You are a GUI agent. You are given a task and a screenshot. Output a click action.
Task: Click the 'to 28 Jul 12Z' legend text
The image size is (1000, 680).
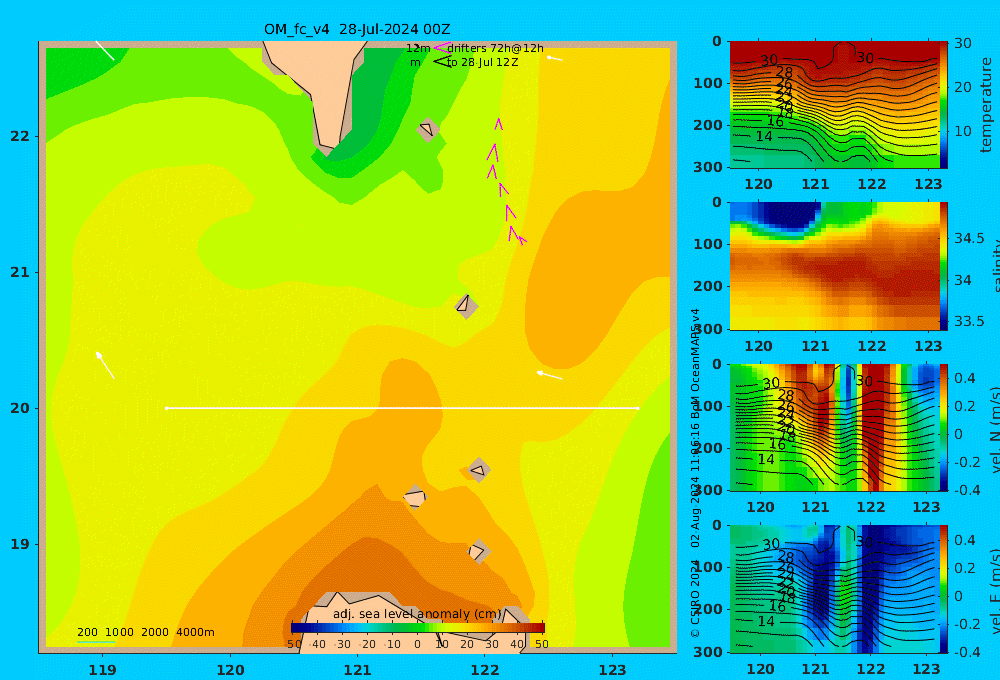point(482,62)
